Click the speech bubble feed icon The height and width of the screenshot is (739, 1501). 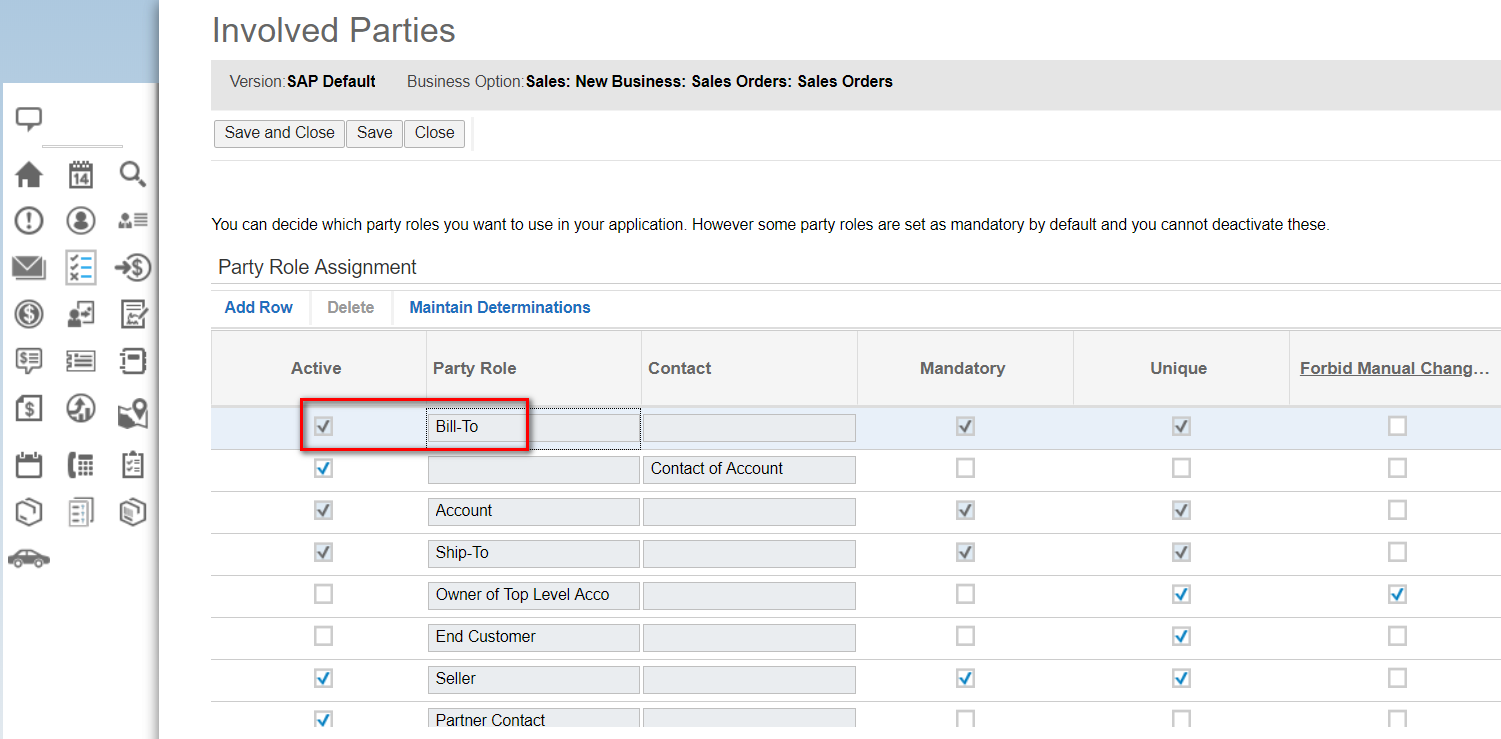tap(29, 120)
